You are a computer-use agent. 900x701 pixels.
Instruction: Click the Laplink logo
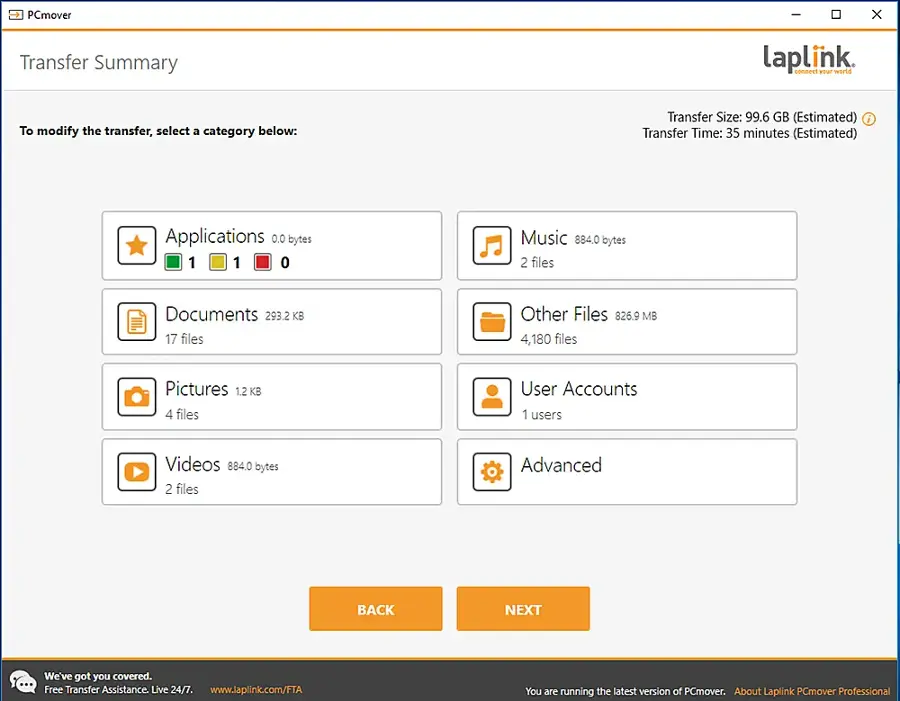click(x=809, y=59)
